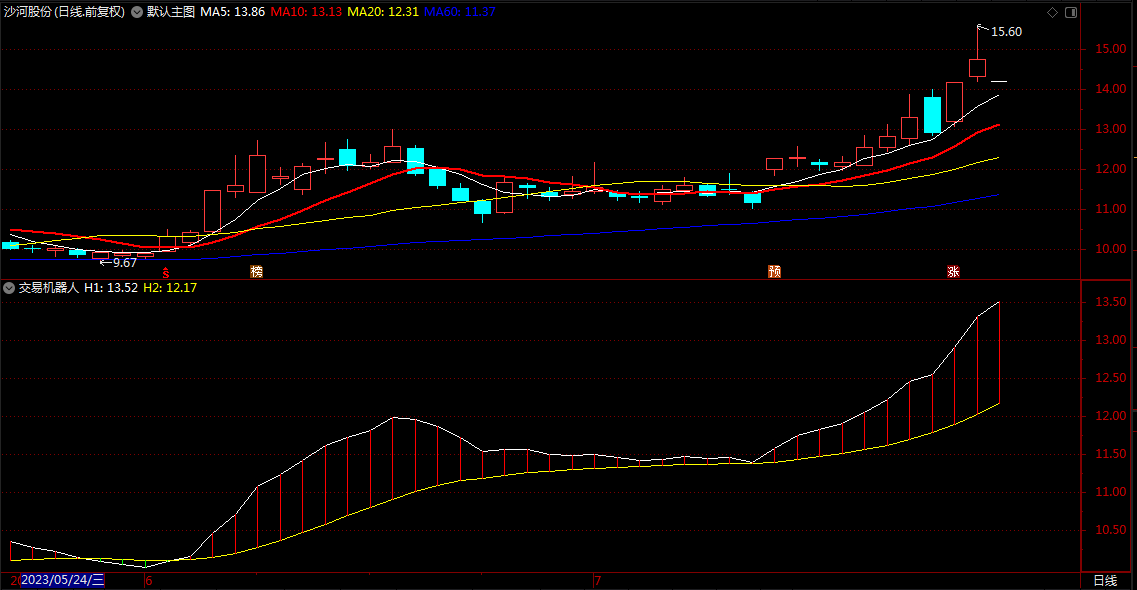The image size is (1137, 590).
Task: Click the 12.00 main chart axis label
Action: tap(1111, 169)
